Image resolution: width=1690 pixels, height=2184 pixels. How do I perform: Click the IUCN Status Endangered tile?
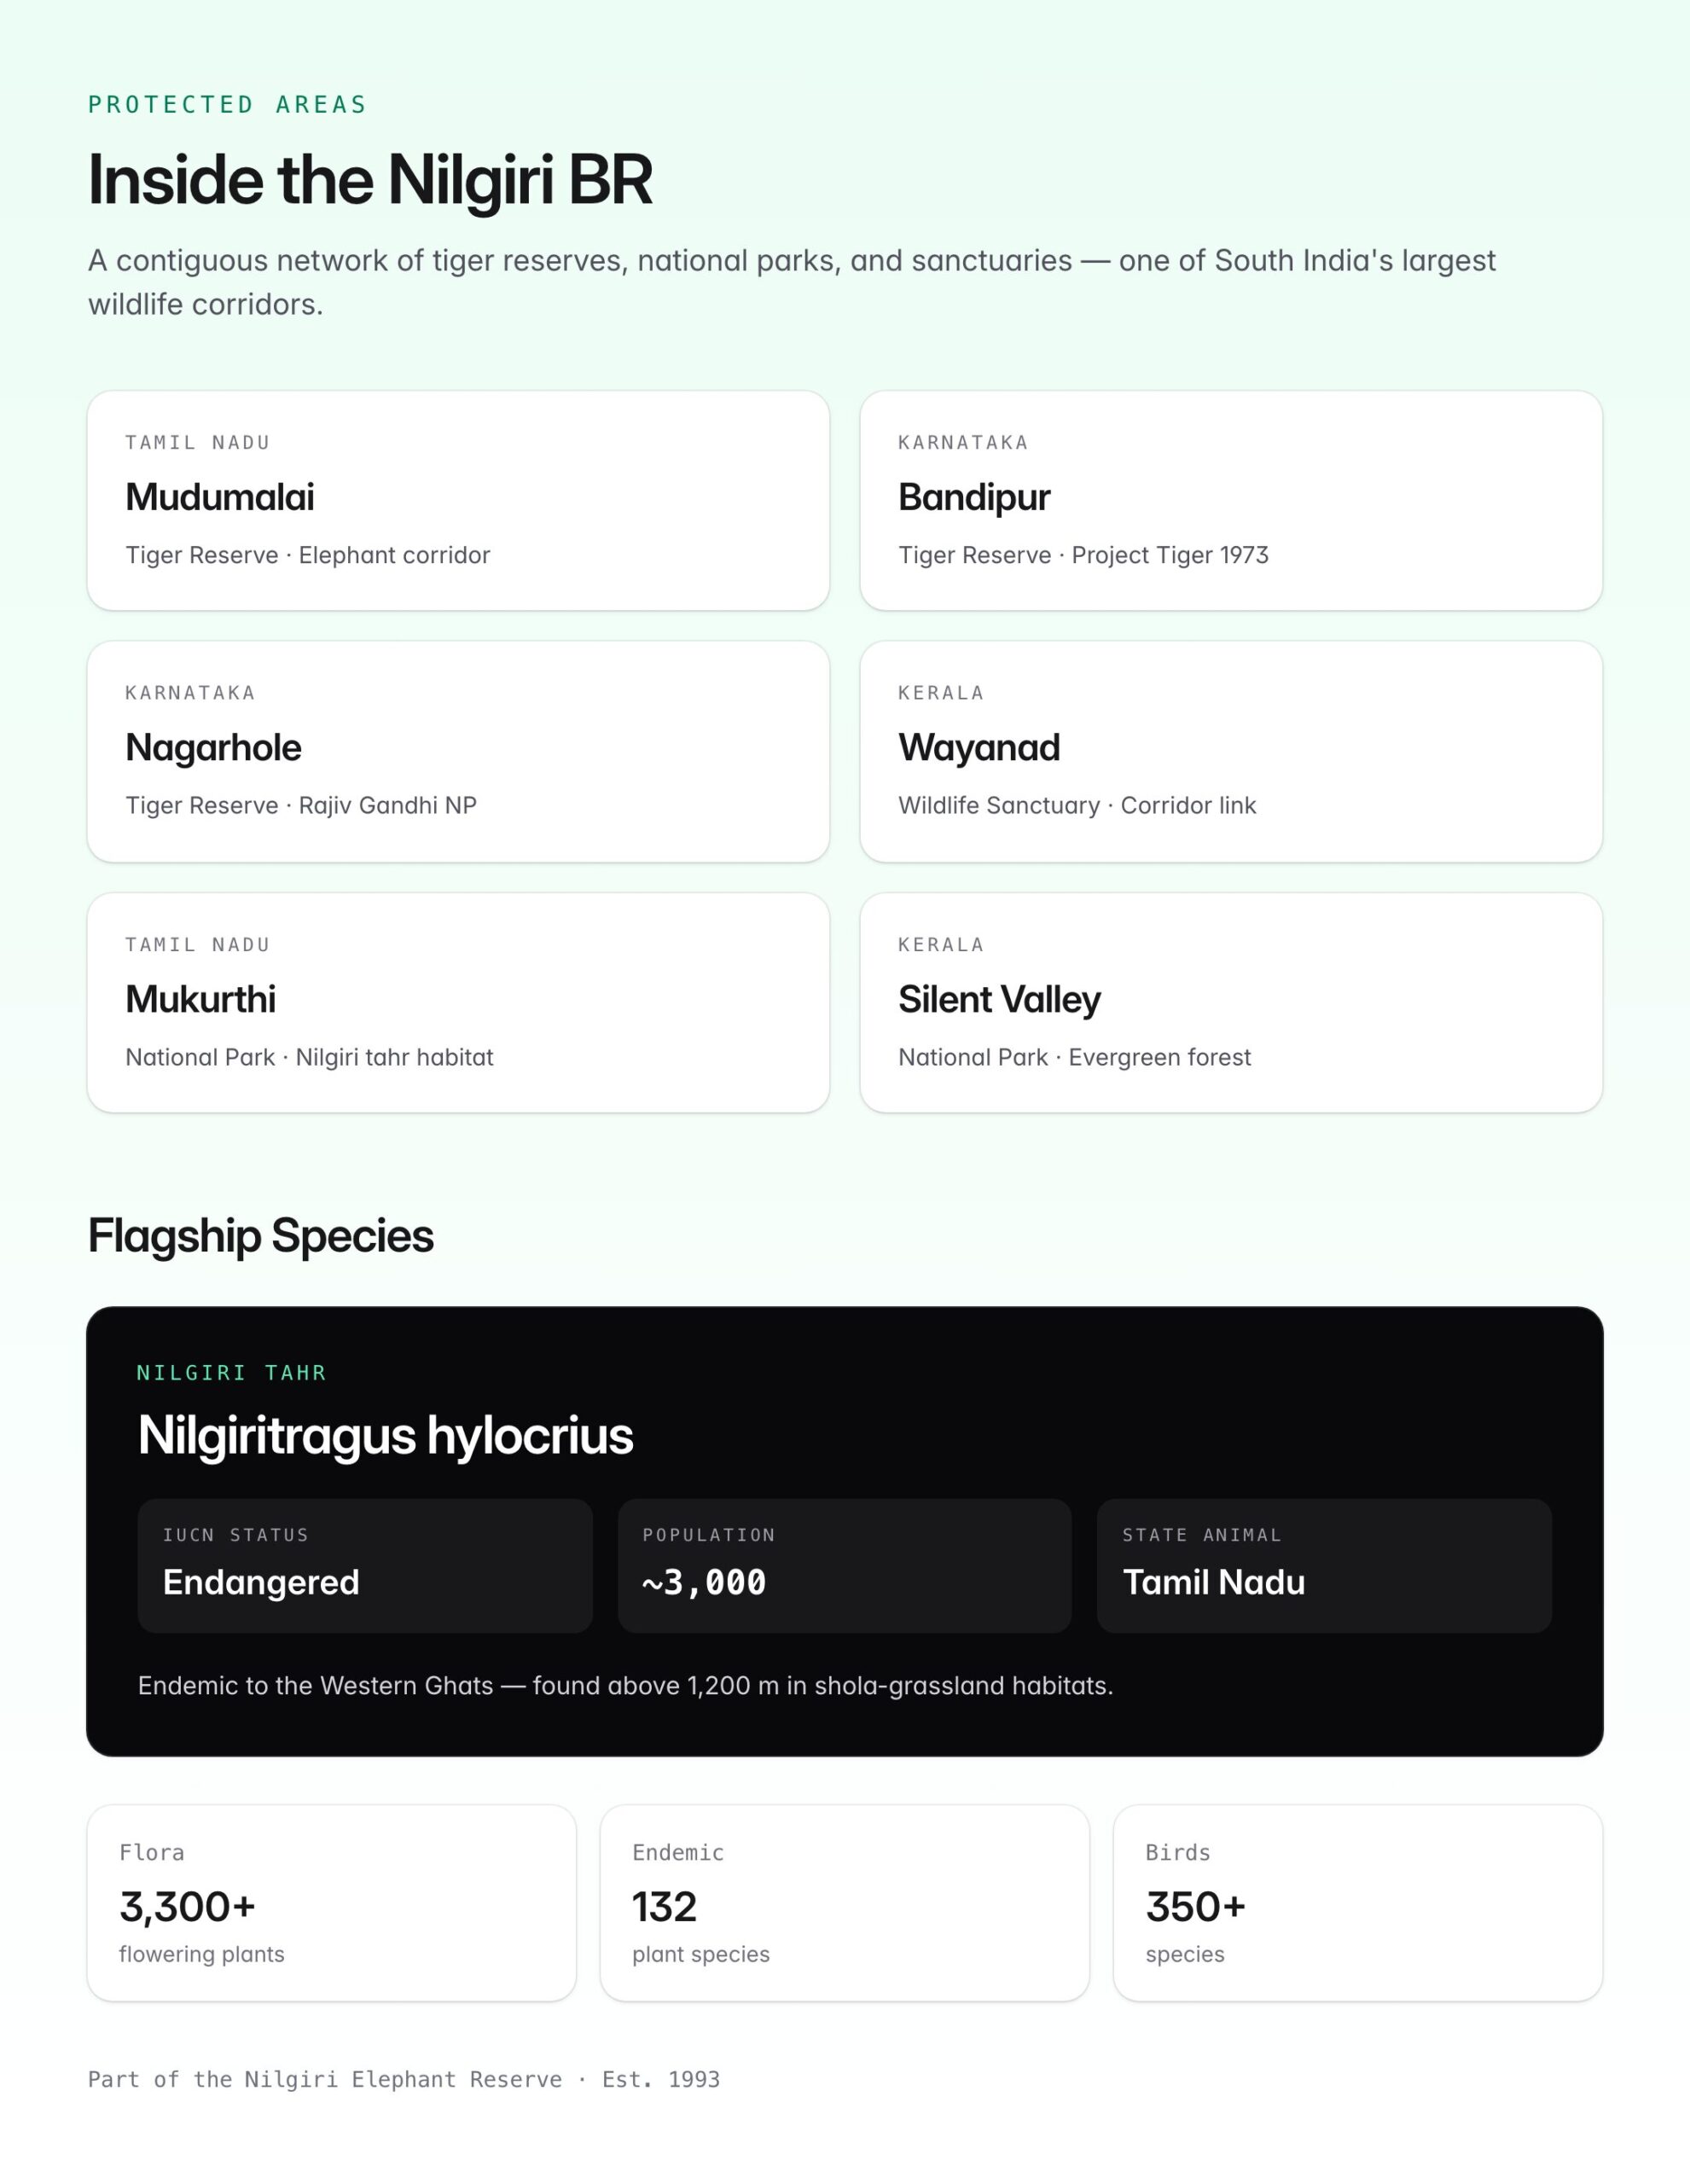[365, 1565]
